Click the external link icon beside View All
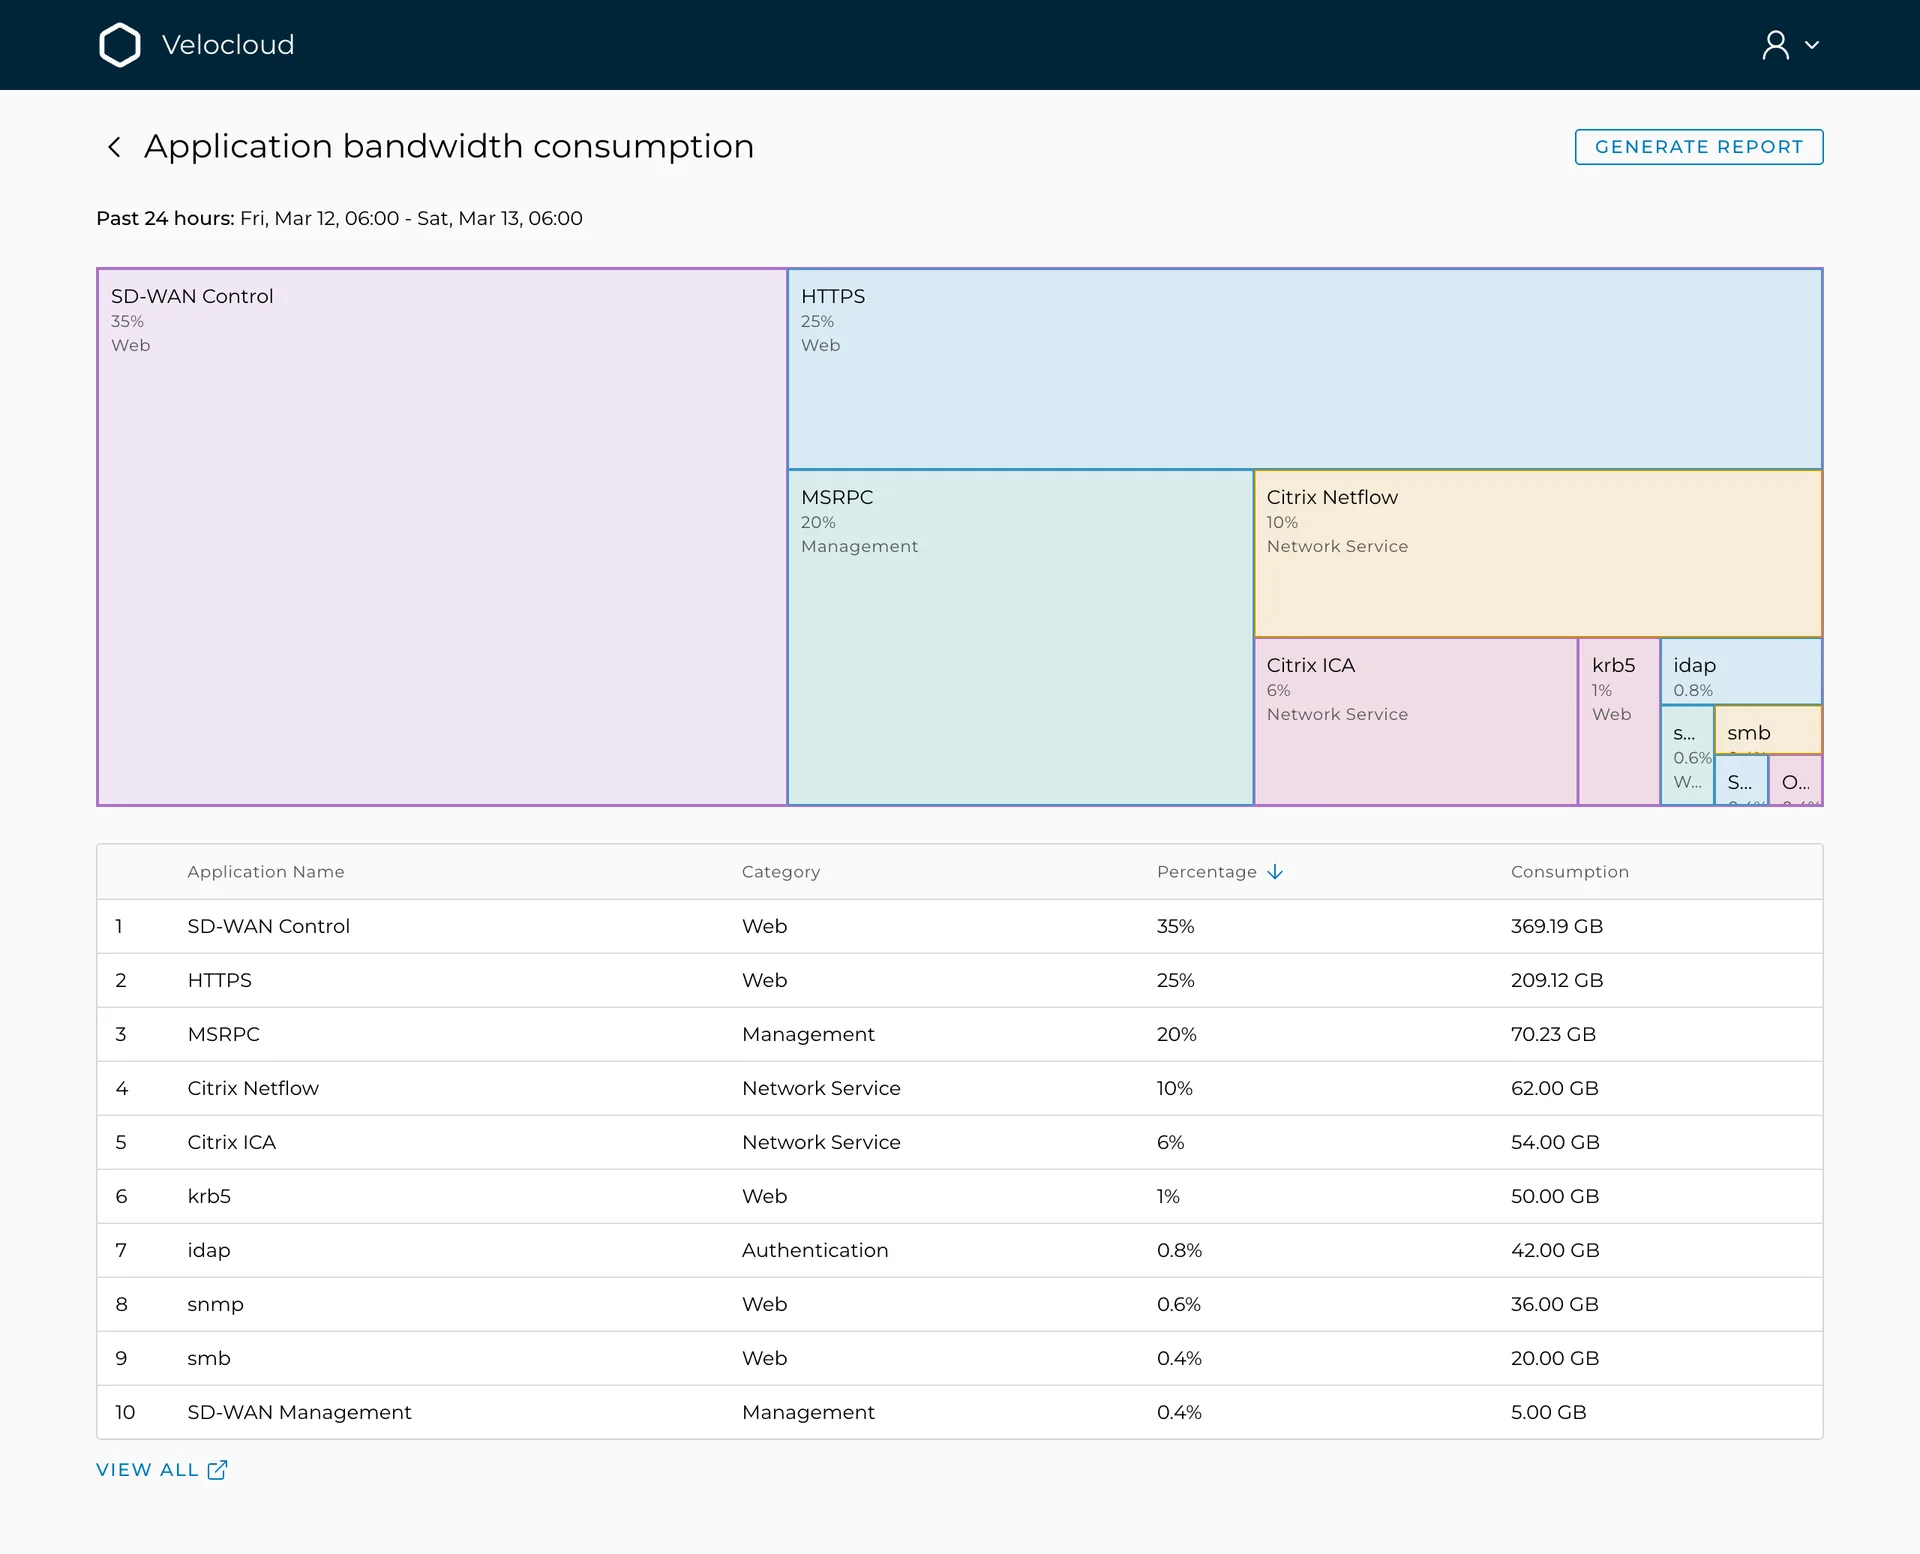 pos(218,1470)
